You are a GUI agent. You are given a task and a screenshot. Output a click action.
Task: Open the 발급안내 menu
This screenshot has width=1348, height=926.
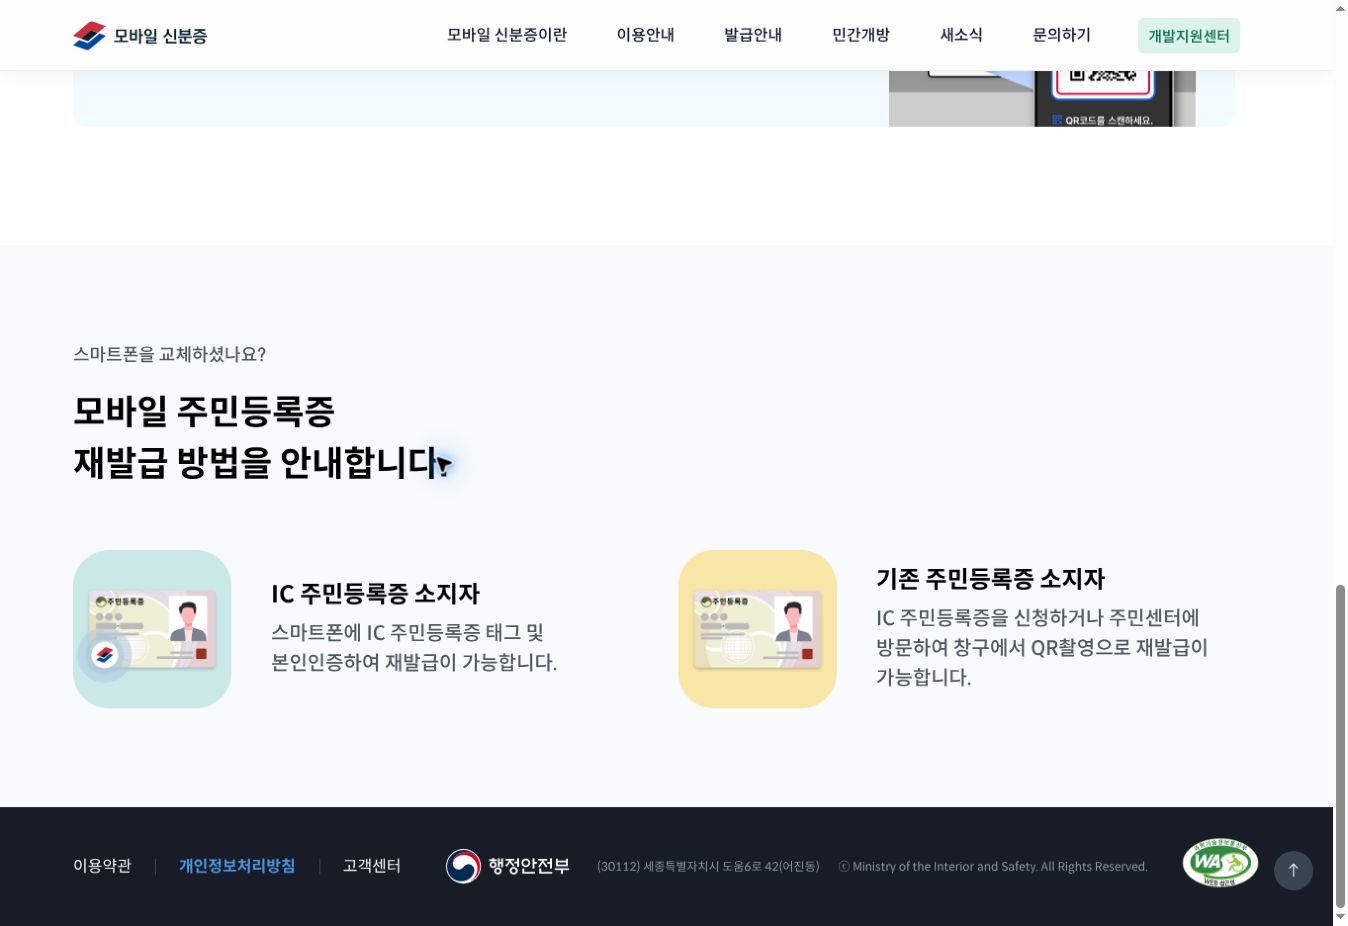point(753,35)
